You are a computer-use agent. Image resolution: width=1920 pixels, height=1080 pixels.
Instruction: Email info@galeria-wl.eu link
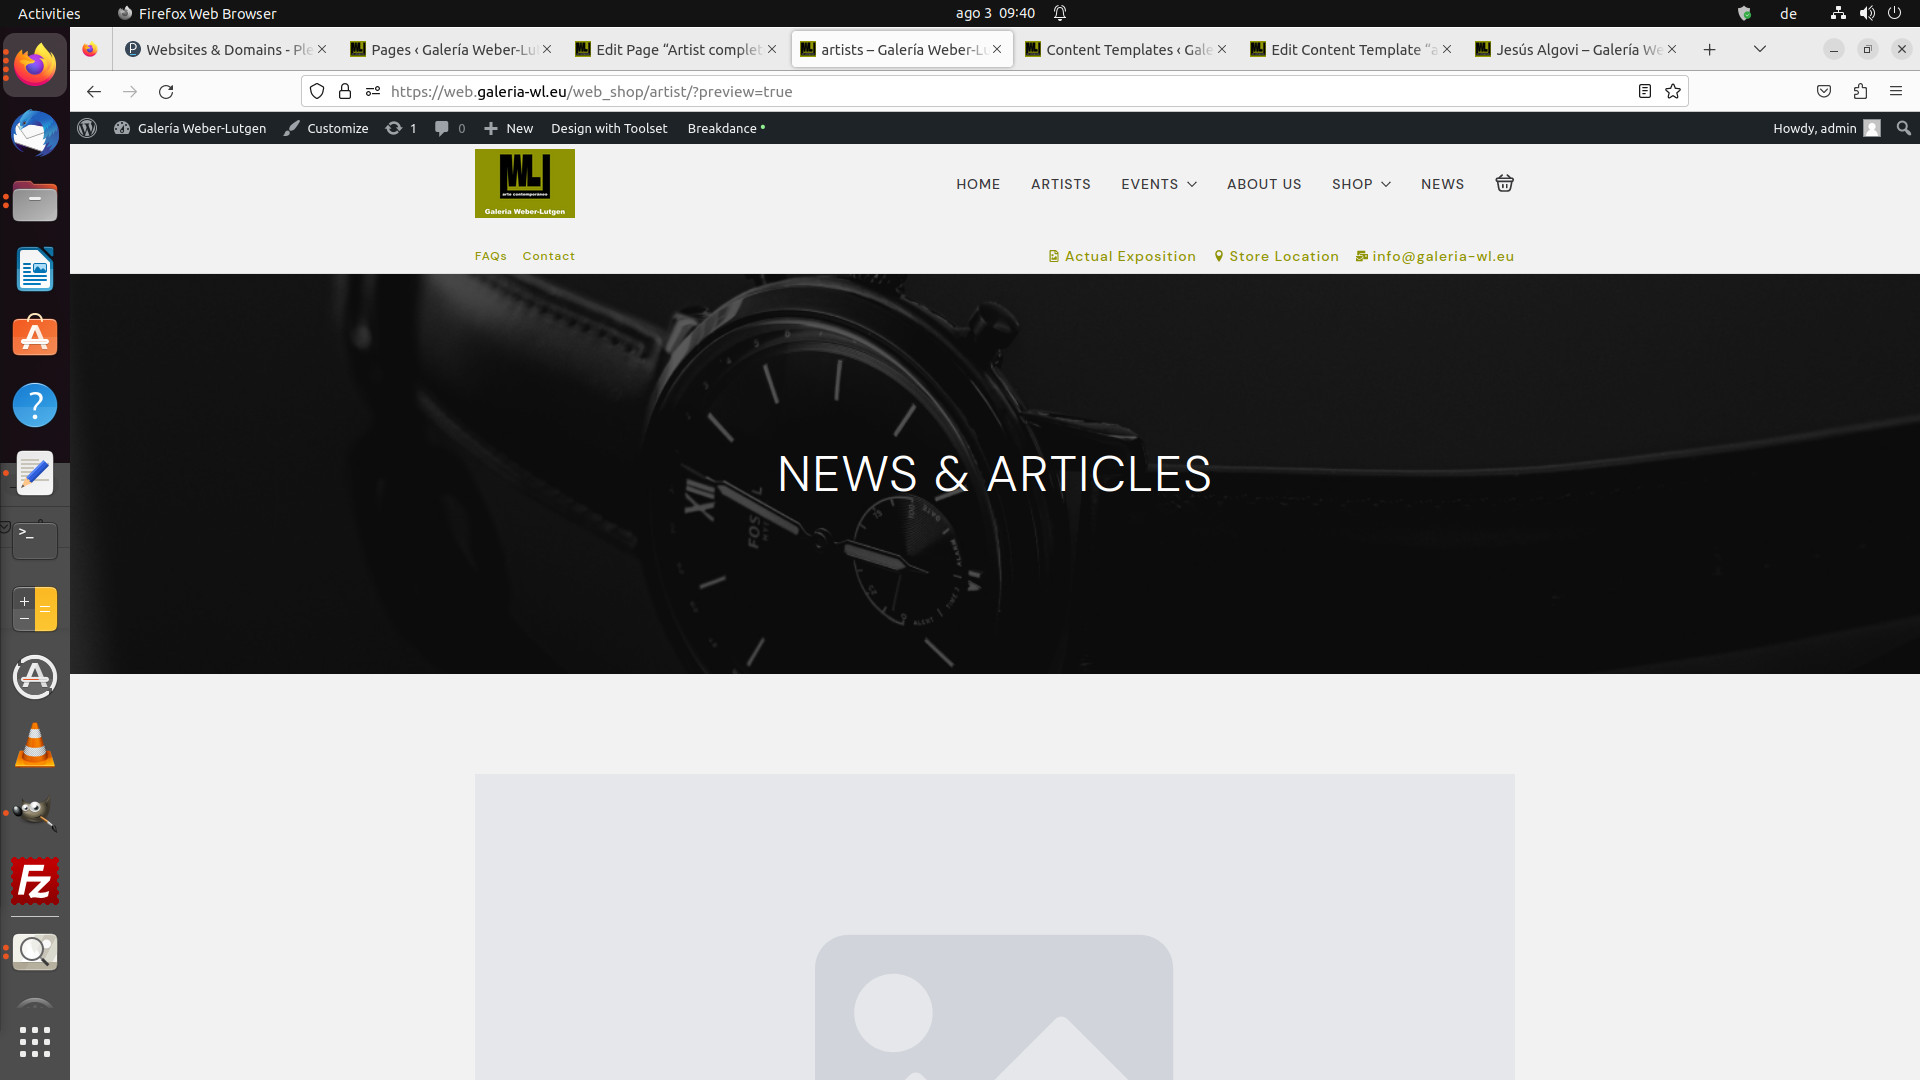(1435, 256)
